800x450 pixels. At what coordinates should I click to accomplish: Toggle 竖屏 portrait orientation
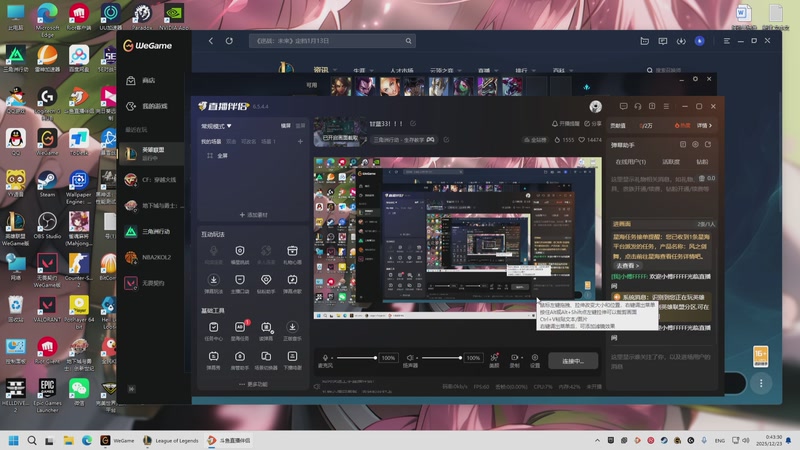point(301,126)
